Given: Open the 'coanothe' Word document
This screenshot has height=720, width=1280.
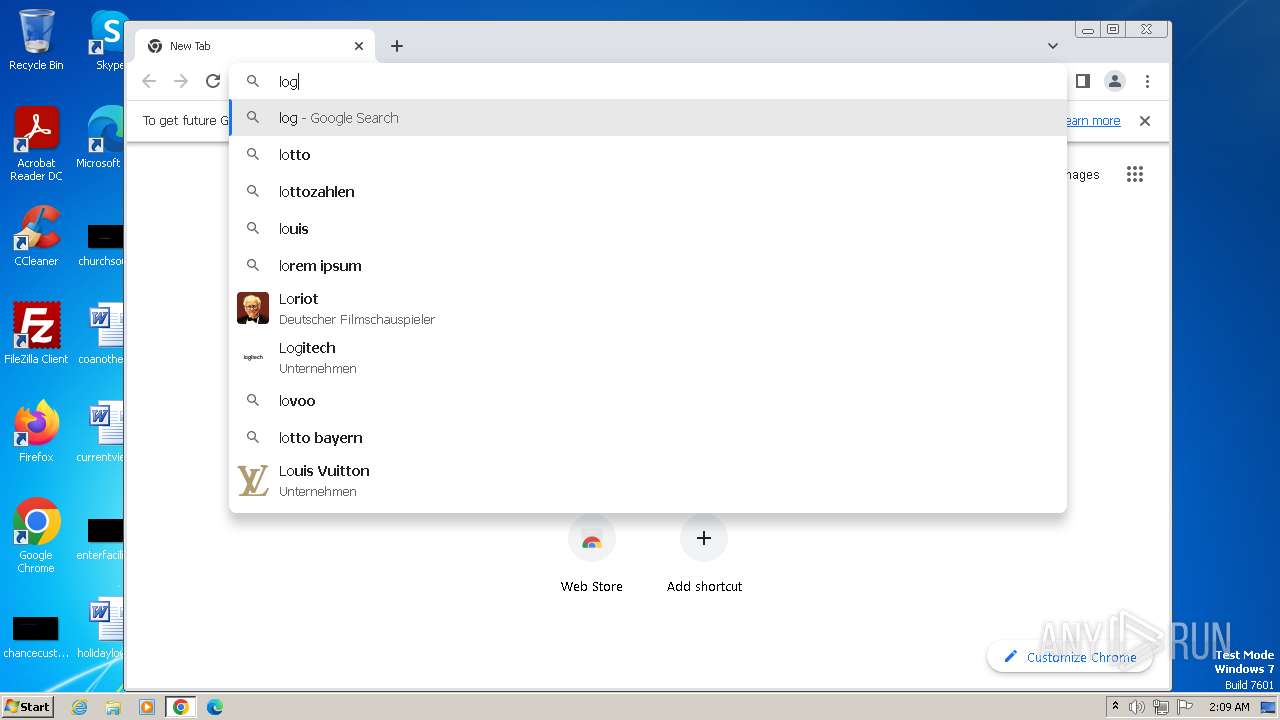Looking at the screenshot, I should click(x=100, y=334).
